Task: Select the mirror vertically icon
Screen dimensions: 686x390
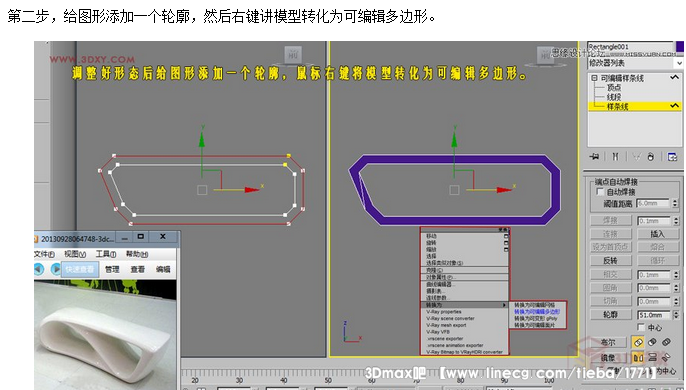Action: [652, 358]
